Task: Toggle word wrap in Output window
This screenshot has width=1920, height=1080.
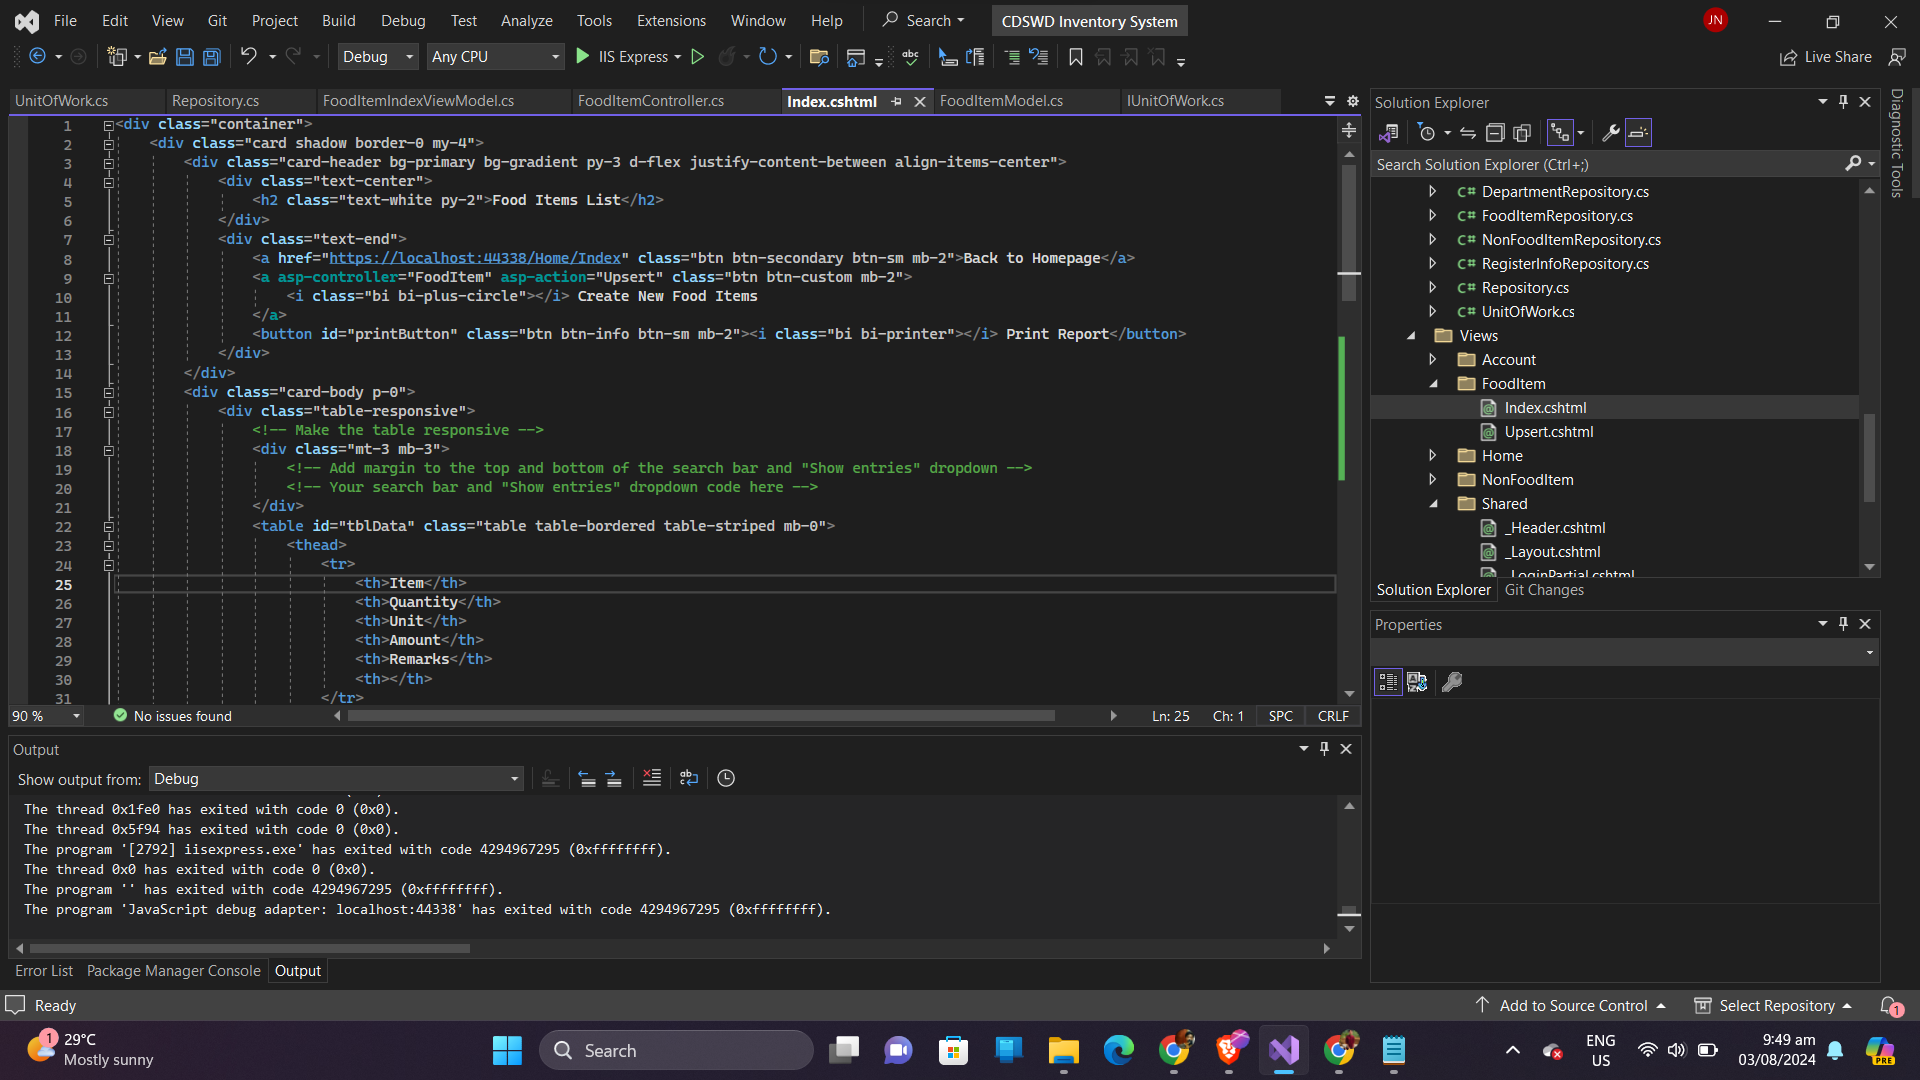Action: 689,778
